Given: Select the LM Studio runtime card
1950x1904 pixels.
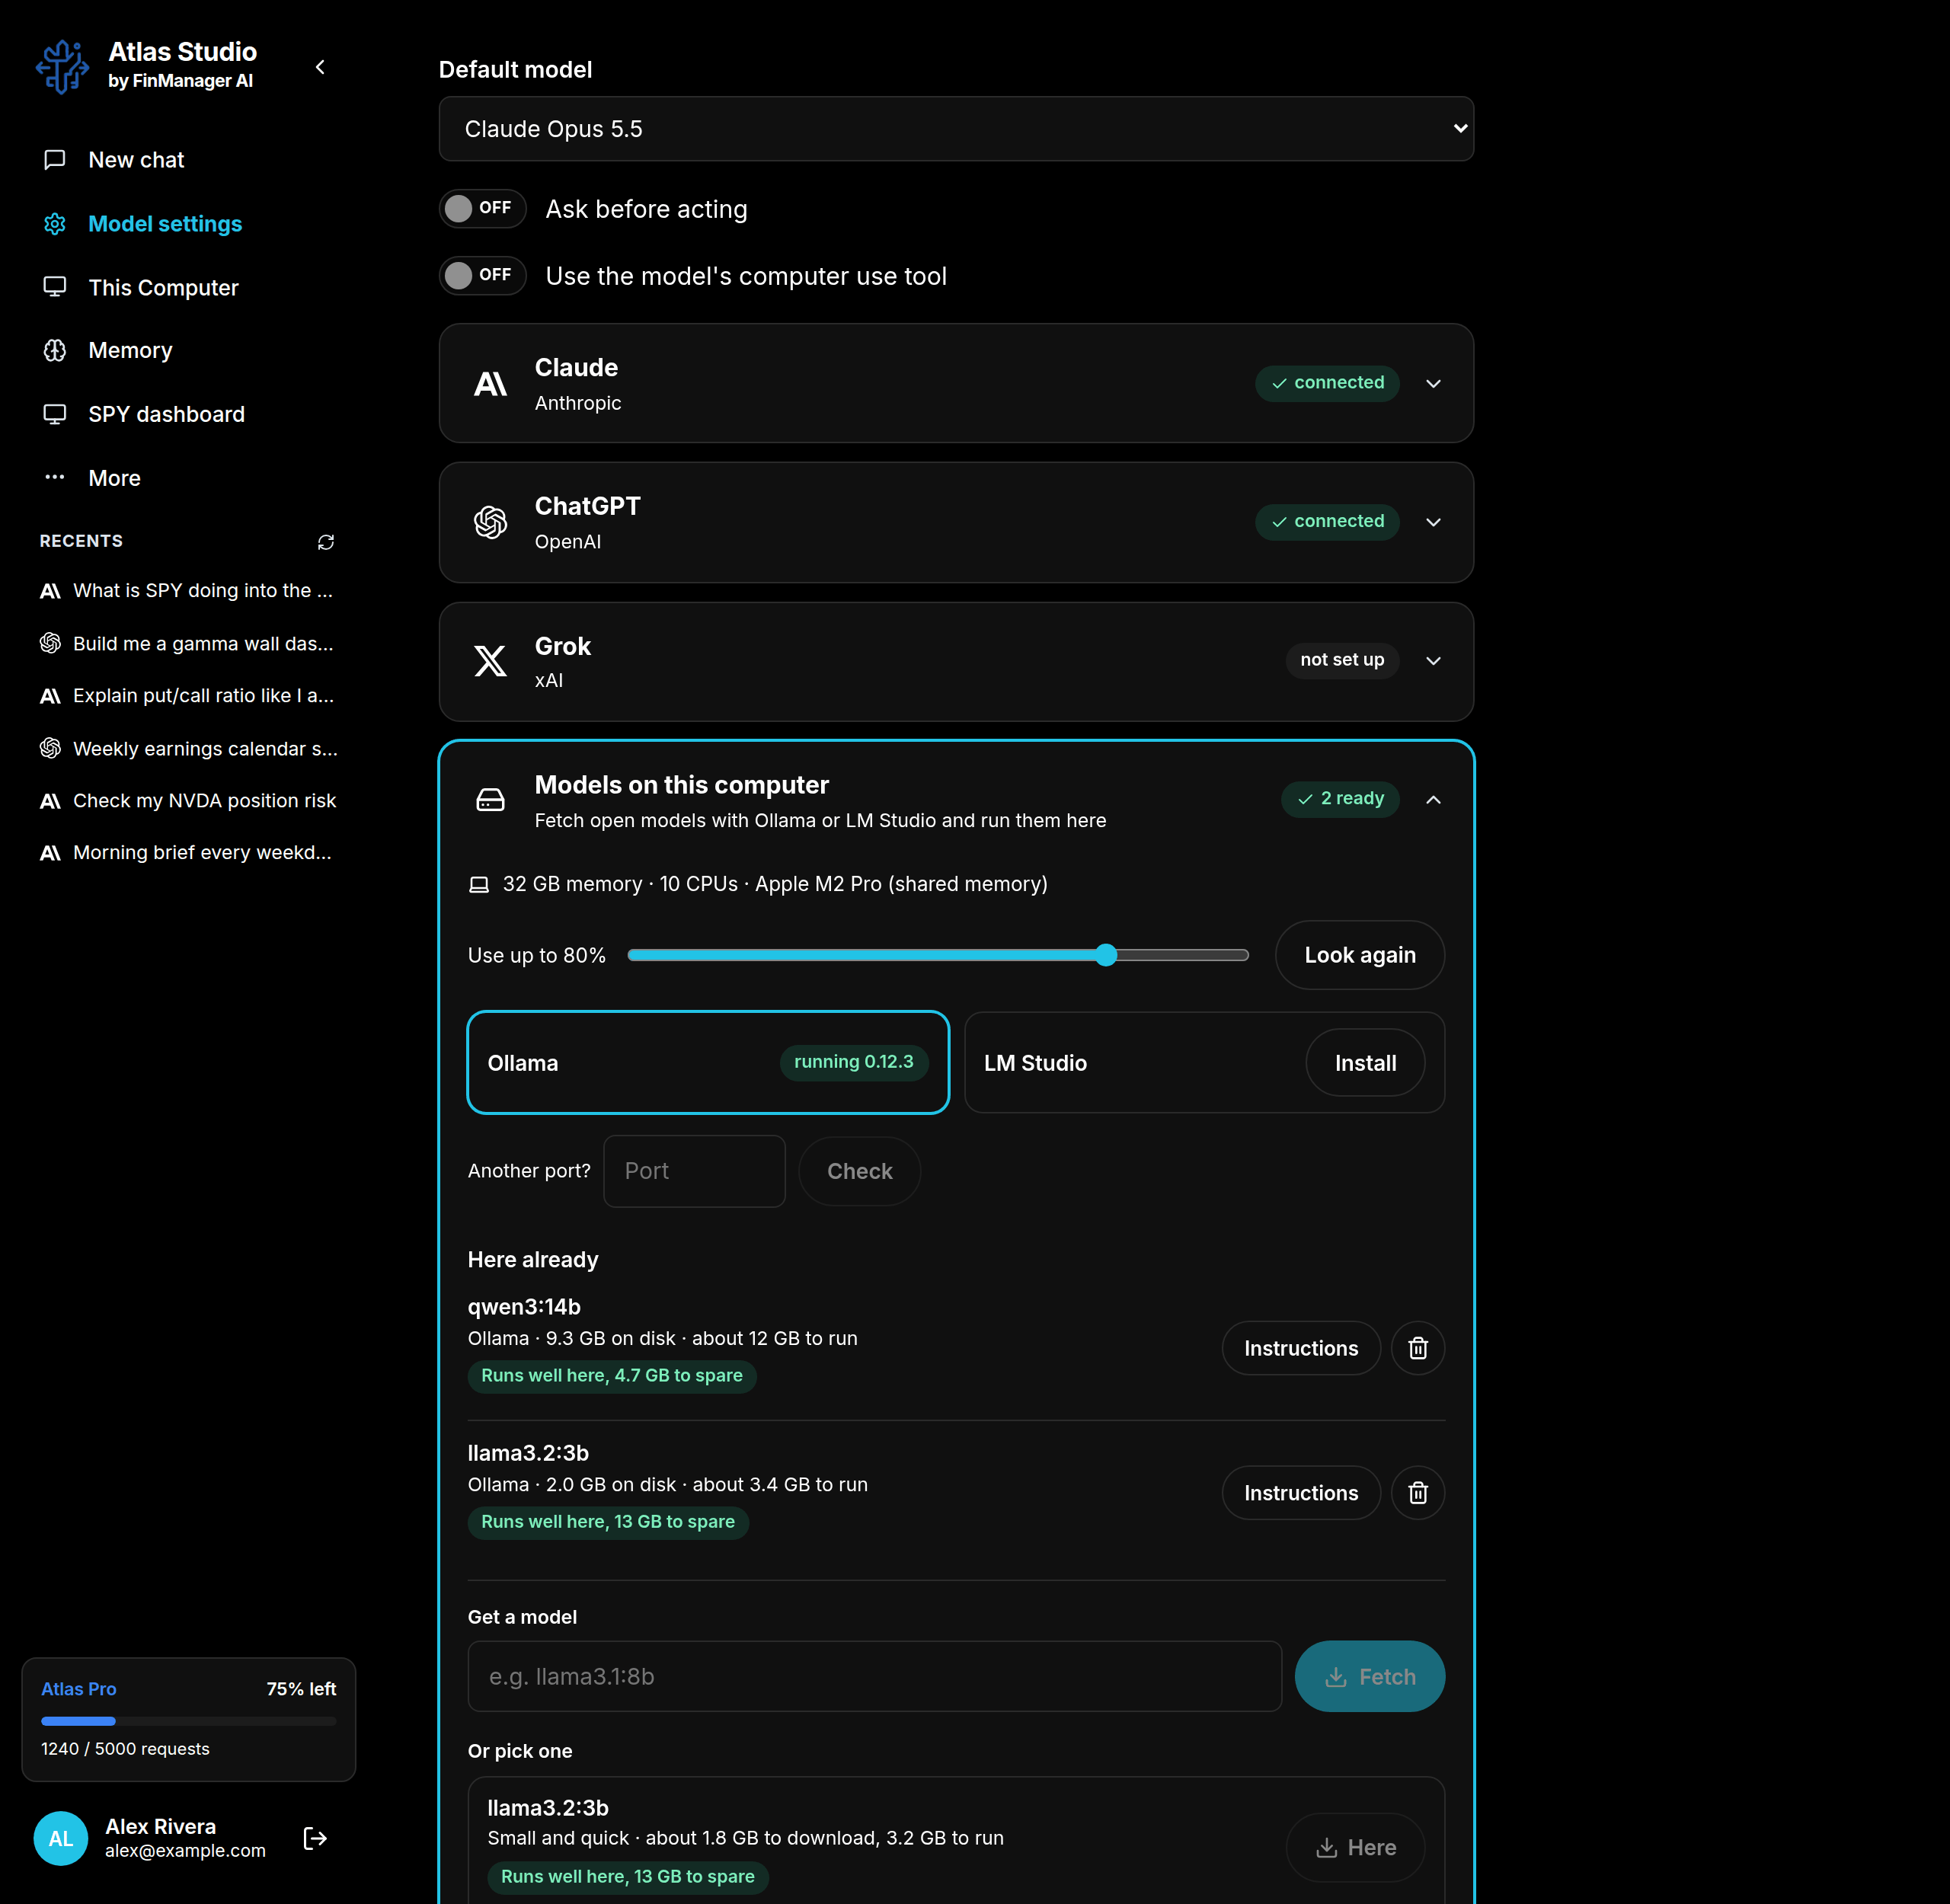Looking at the screenshot, I should coord(1204,1062).
